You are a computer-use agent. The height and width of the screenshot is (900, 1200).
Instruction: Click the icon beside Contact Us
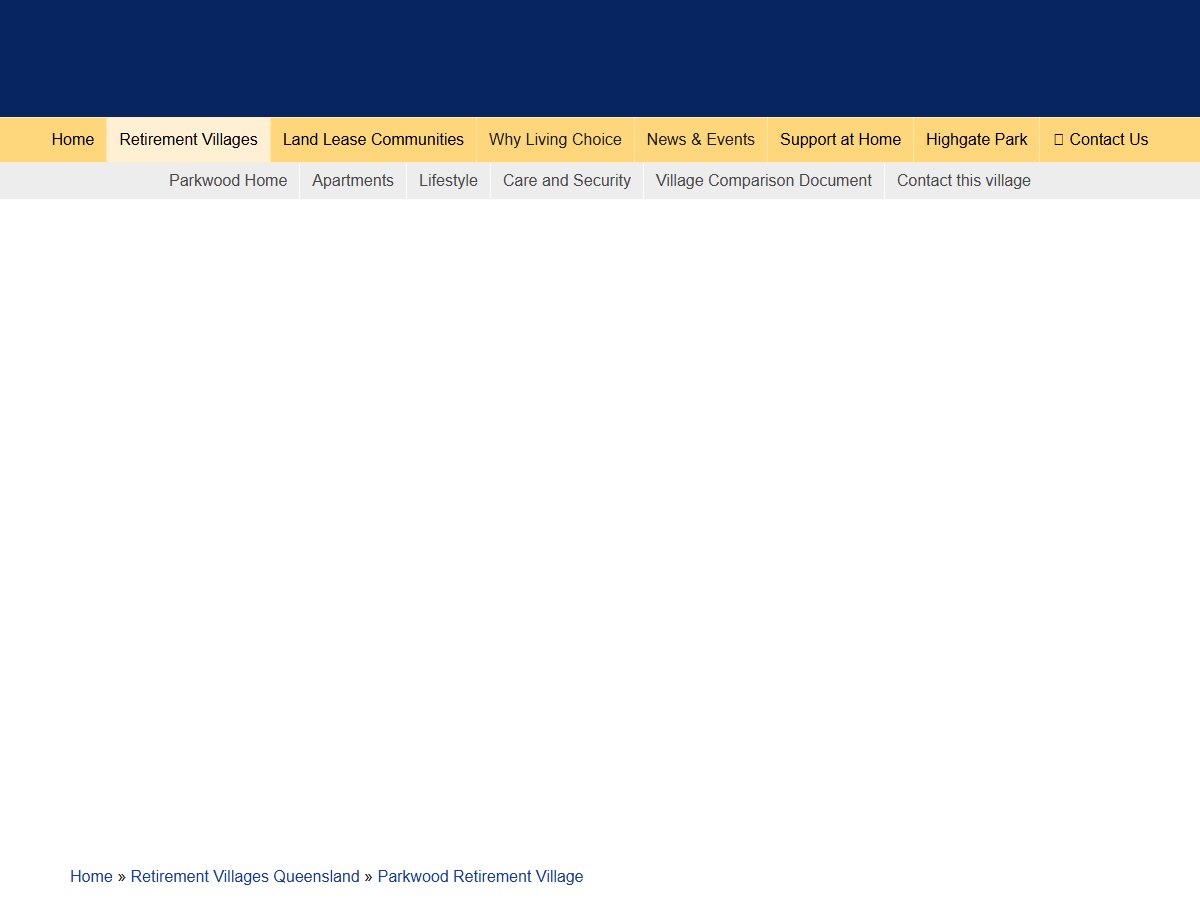(1059, 140)
